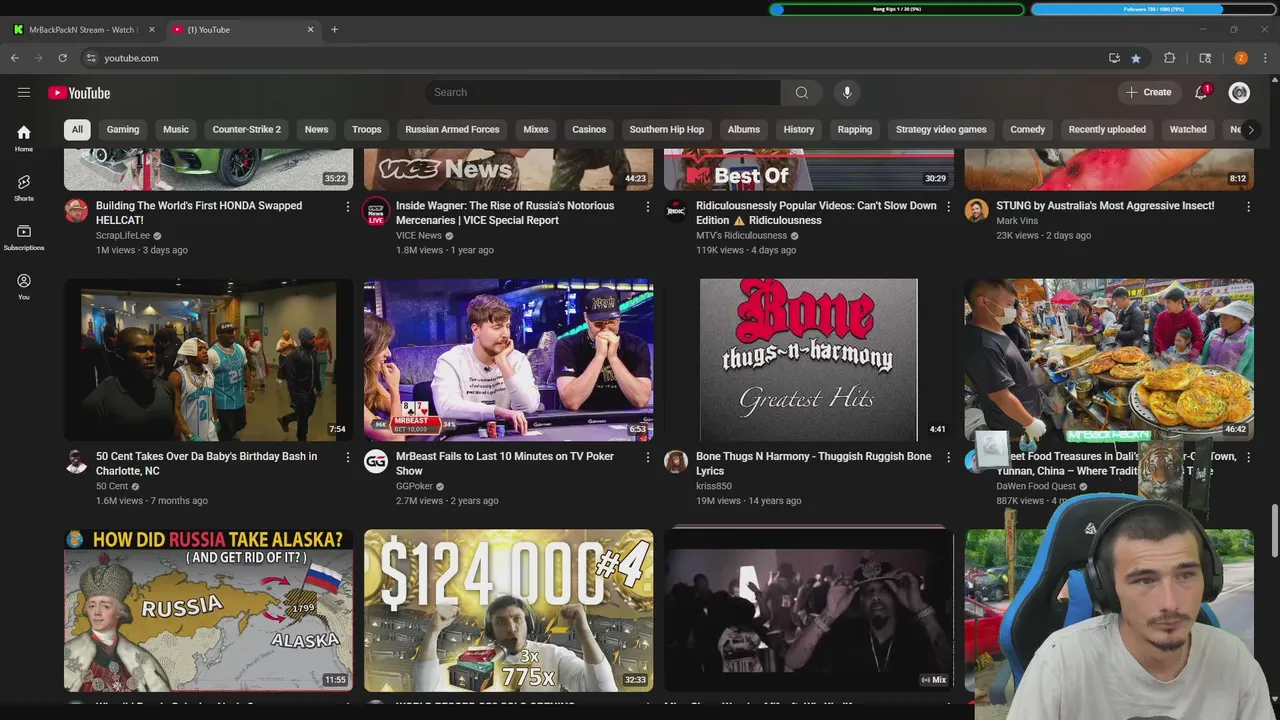Open Inside Wagner VICE Special Report title
This screenshot has width=1280, height=720.
pyautogui.click(x=505, y=213)
